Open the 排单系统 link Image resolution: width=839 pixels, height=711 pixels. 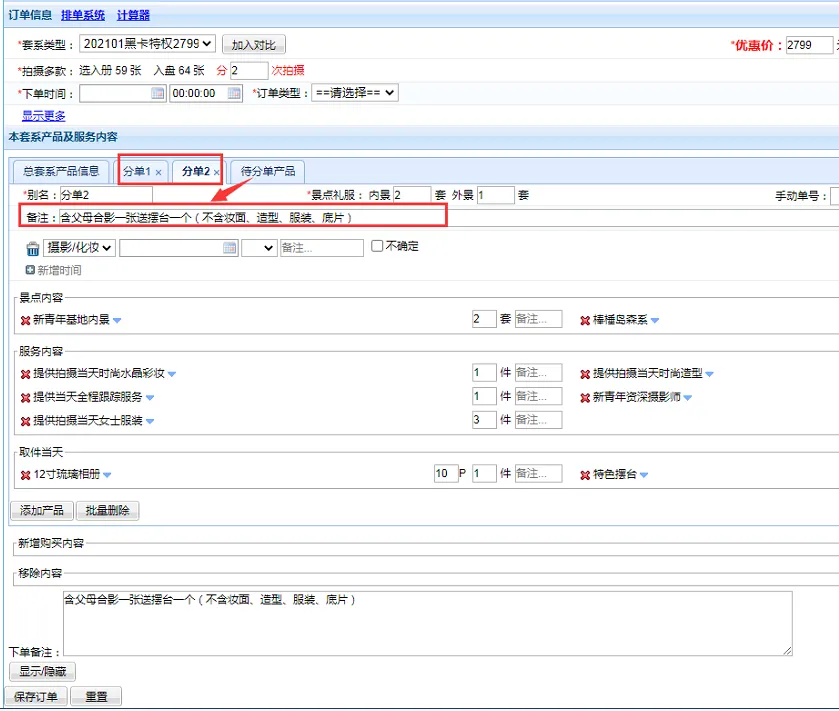point(81,15)
